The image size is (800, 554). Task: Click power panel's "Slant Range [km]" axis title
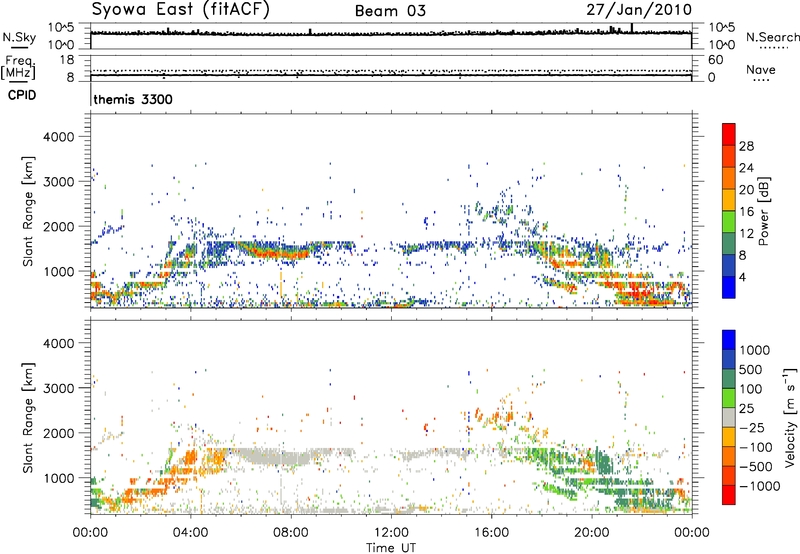28,211
